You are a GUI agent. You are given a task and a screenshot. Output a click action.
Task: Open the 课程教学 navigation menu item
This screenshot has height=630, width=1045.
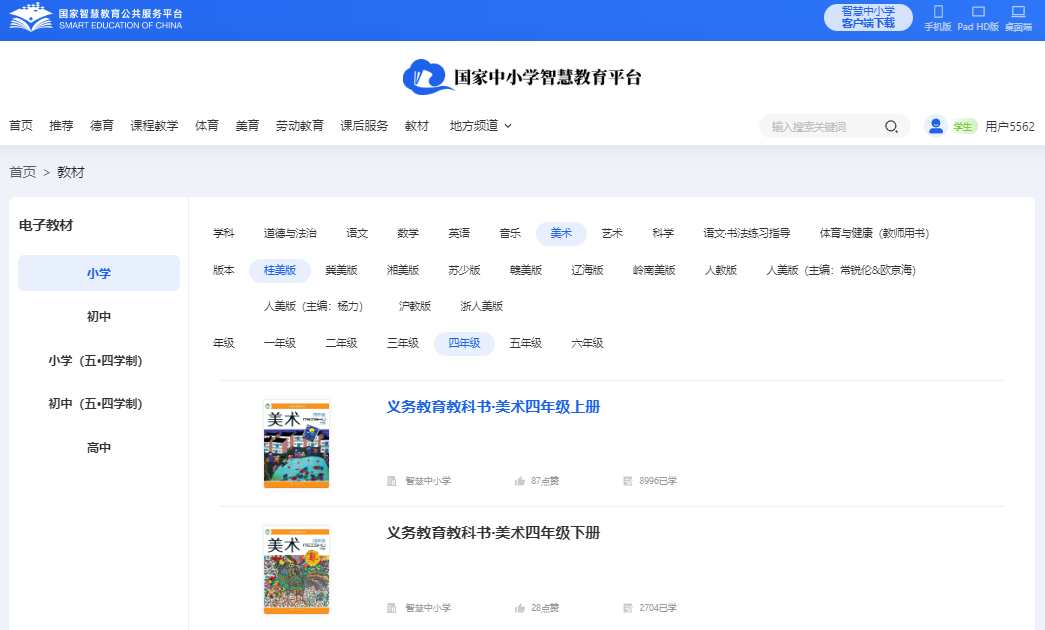click(x=154, y=126)
